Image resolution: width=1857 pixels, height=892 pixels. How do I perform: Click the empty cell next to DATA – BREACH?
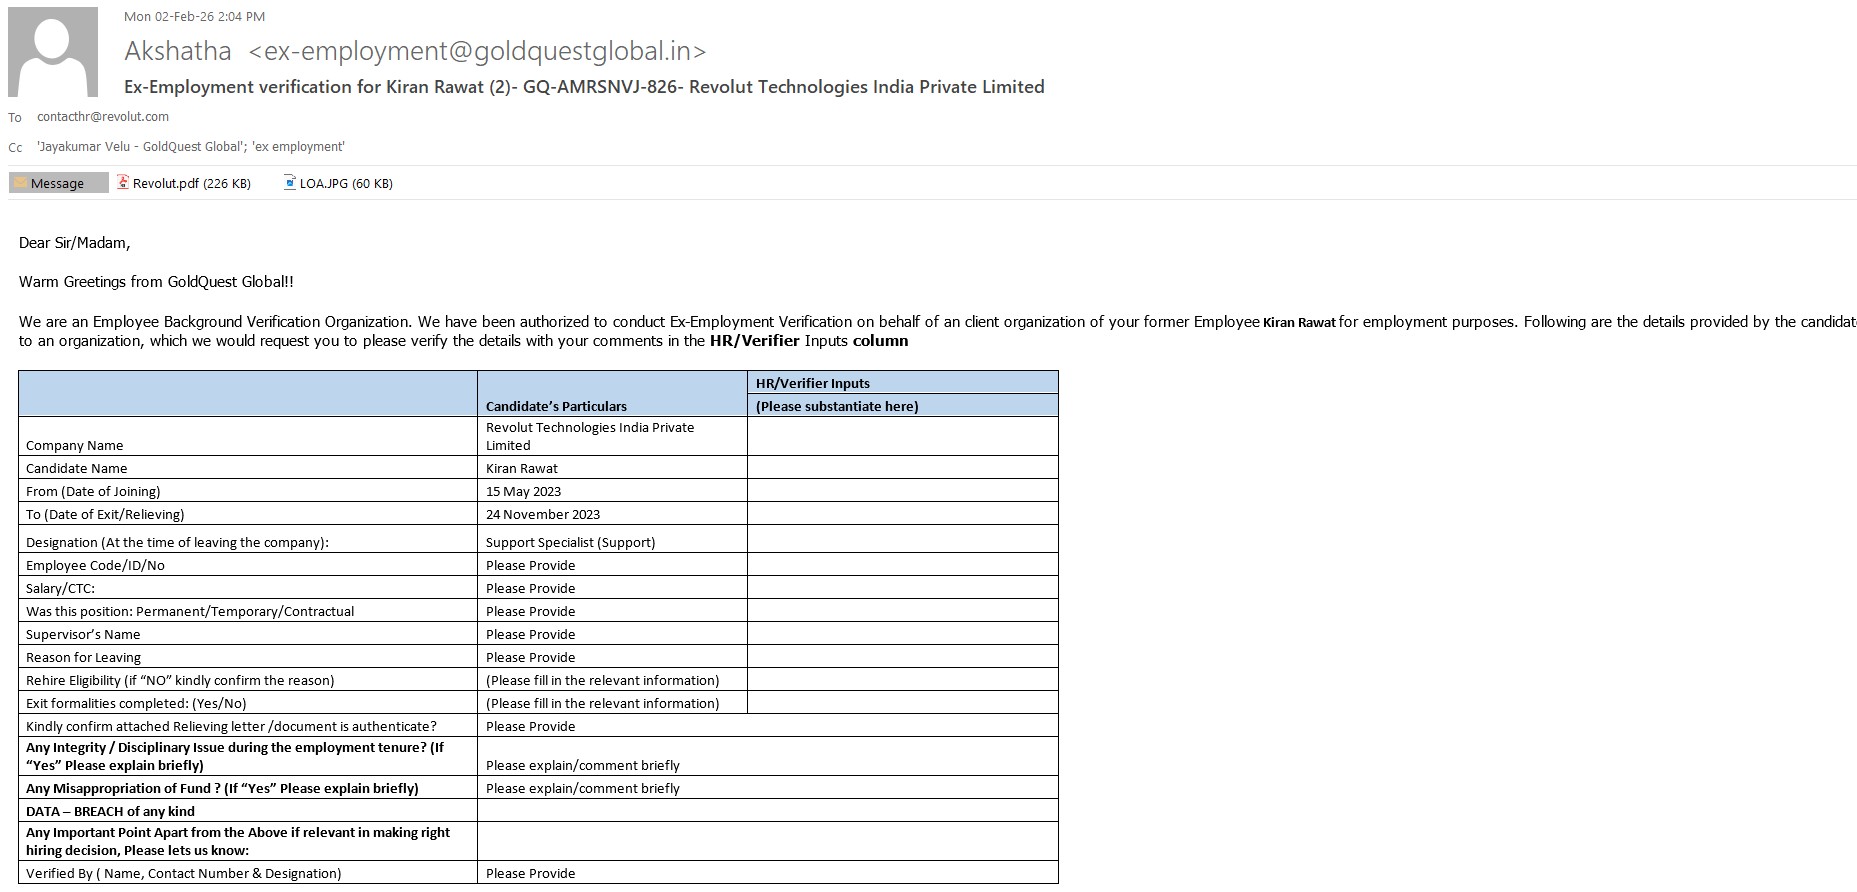click(x=767, y=811)
